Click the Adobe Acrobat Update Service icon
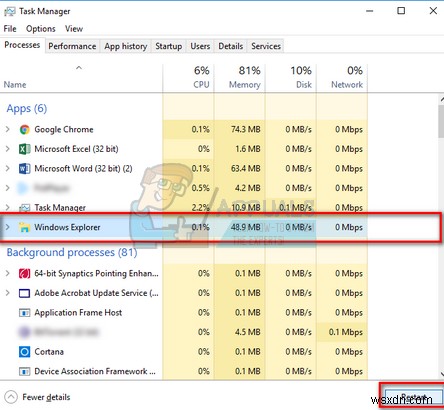The height and width of the screenshot is (410, 444). point(24,293)
